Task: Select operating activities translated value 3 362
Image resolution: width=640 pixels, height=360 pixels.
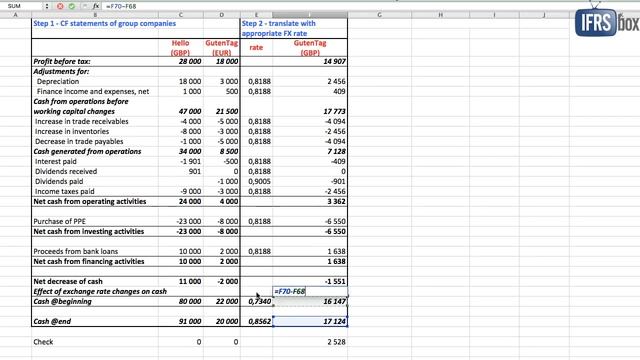Action: pyautogui.click(x=310, y=202)
